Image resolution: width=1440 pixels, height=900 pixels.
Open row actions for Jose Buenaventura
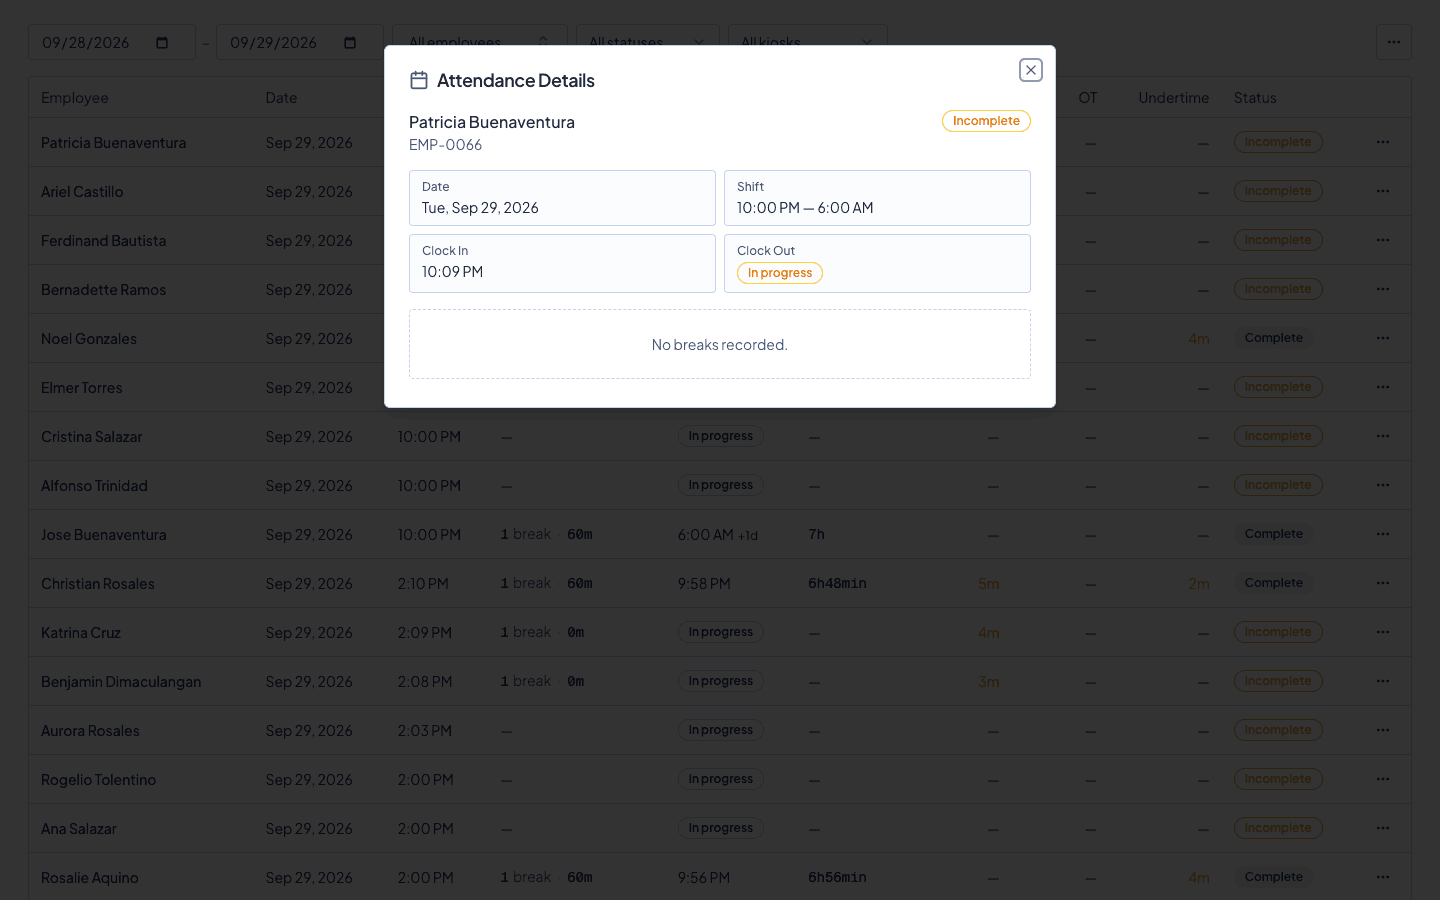[1383, 534]
